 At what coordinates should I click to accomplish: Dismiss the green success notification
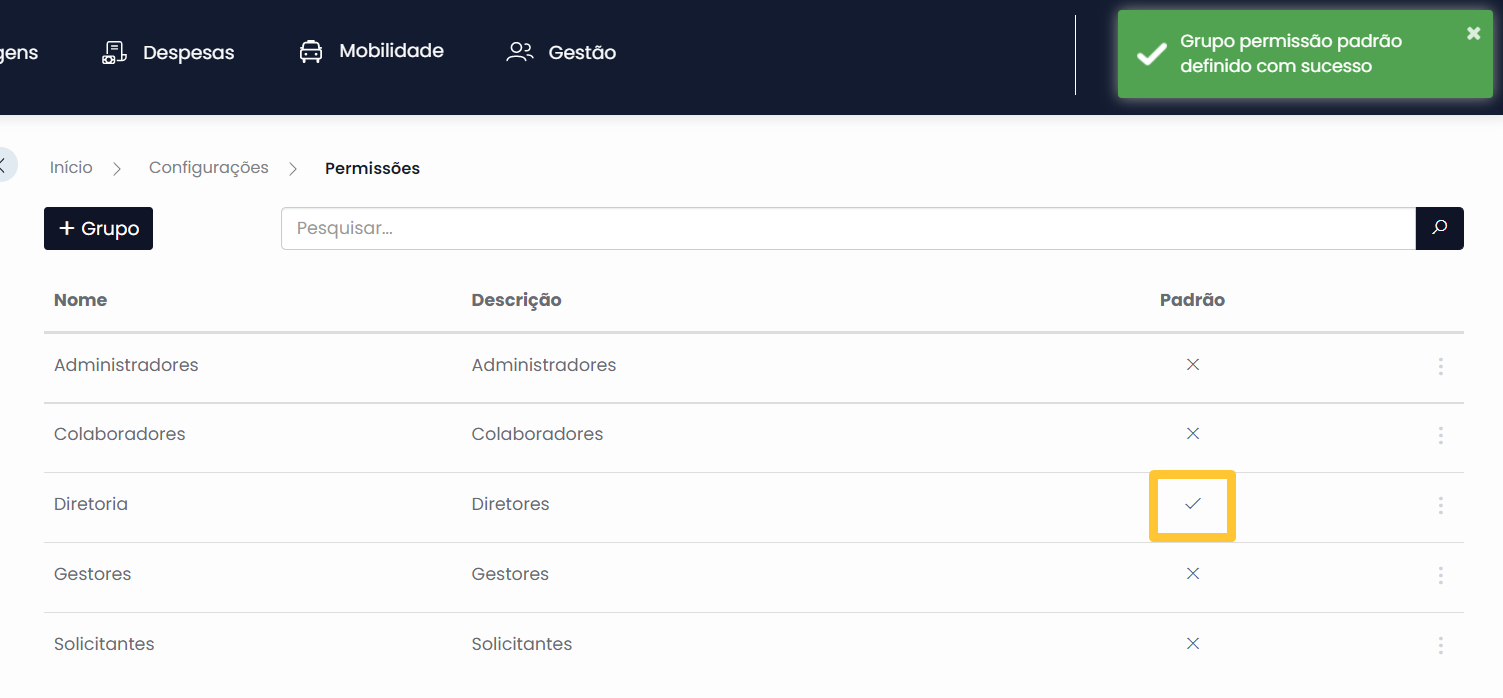[x=1473, y=33]
